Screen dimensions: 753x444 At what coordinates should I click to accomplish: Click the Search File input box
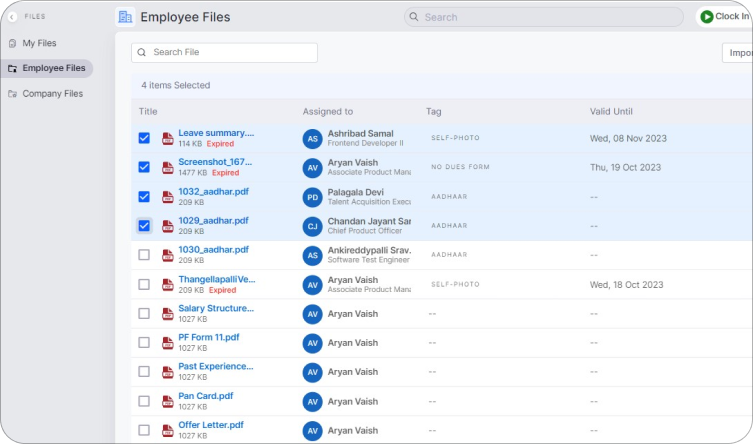[x=224, y=52]
